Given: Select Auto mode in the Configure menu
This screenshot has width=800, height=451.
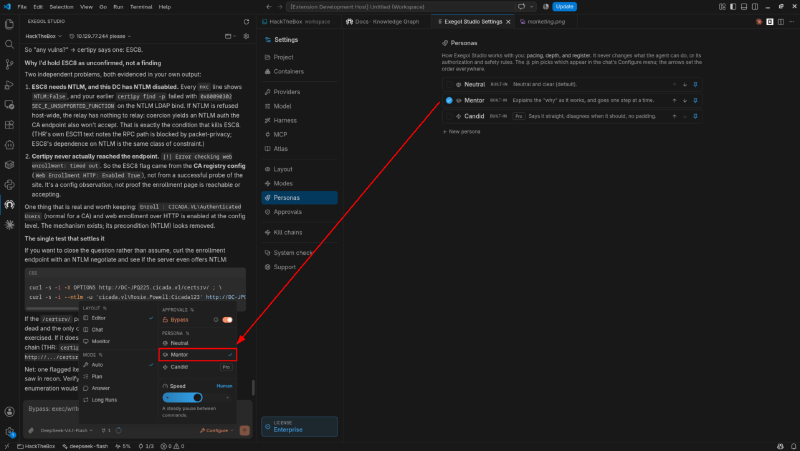Looking at the screenshot, I should [x=118, y=365].
